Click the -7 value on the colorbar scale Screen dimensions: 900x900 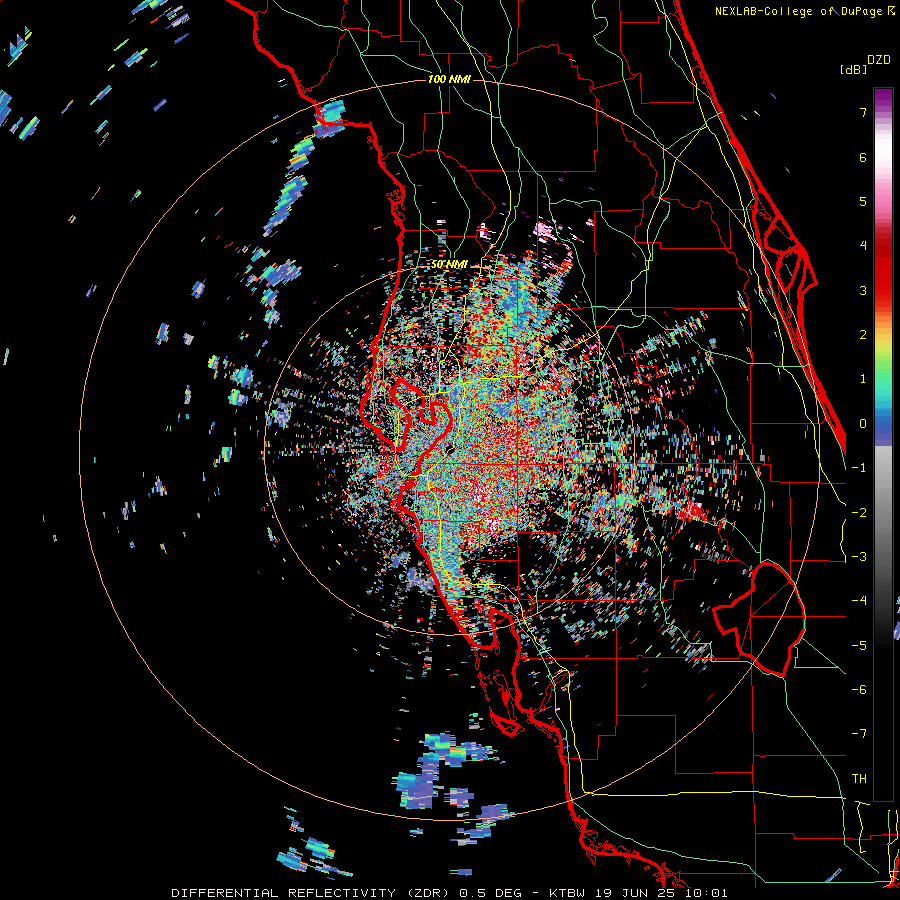point(859,734)
